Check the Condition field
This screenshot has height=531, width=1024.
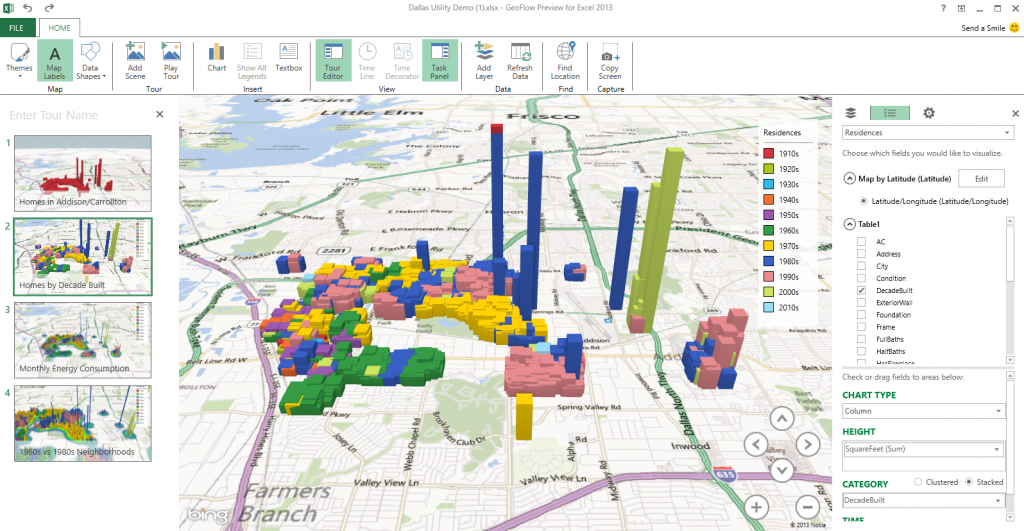[x=861, y=278]
